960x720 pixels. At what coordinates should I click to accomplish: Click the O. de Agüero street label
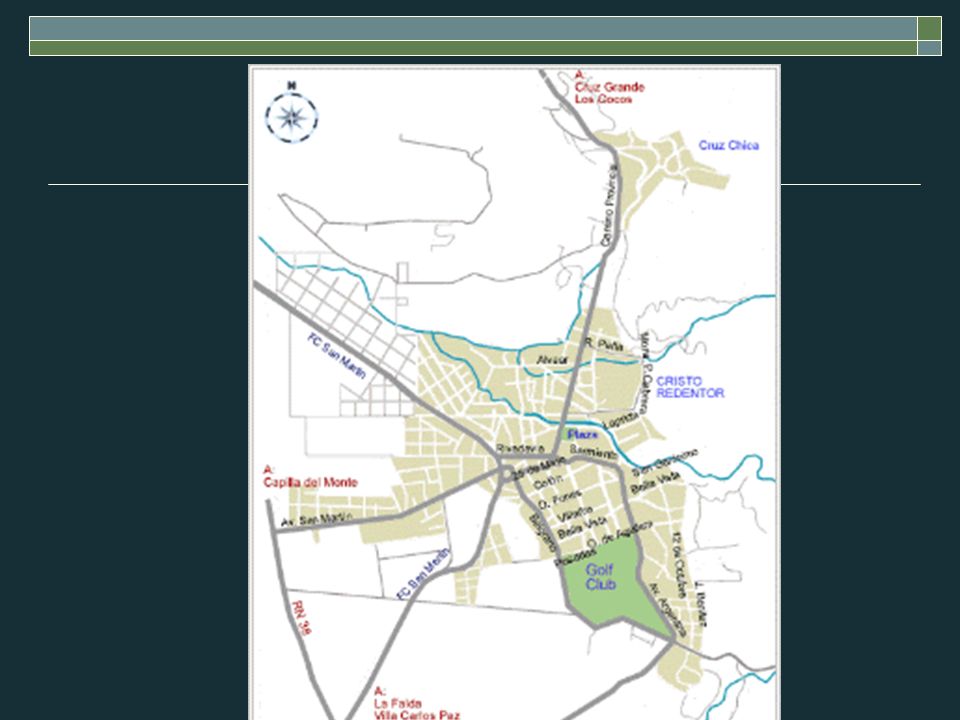click(620, 534)
